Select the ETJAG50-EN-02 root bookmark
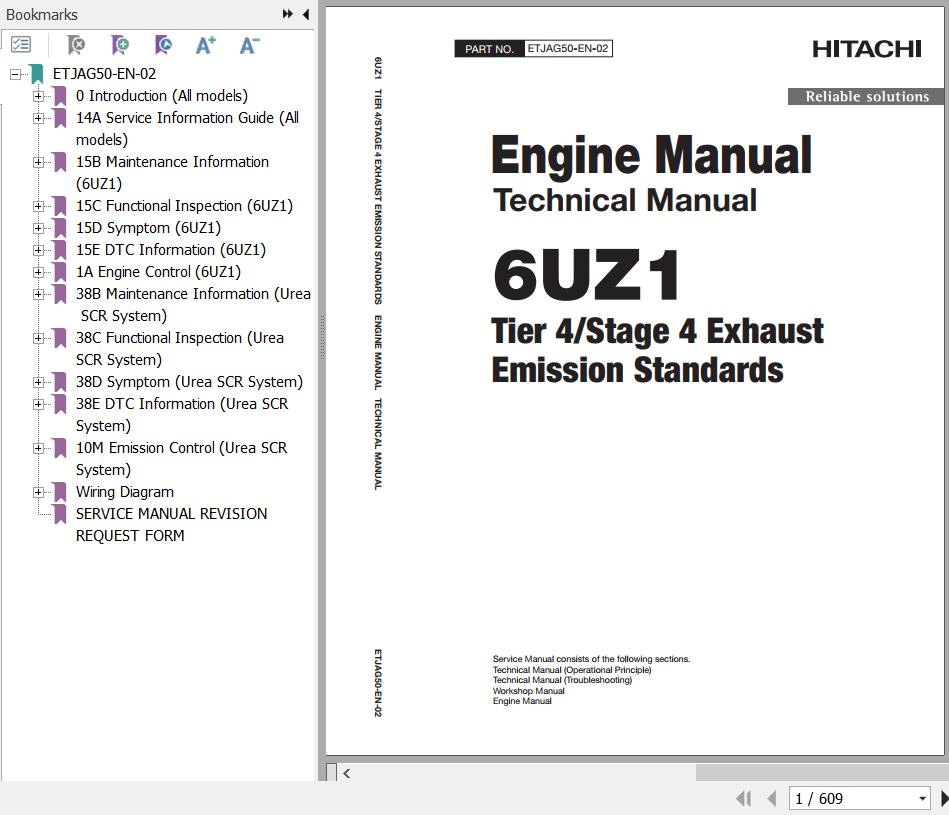This screenshot has height=815, width=949. [104, 74]
